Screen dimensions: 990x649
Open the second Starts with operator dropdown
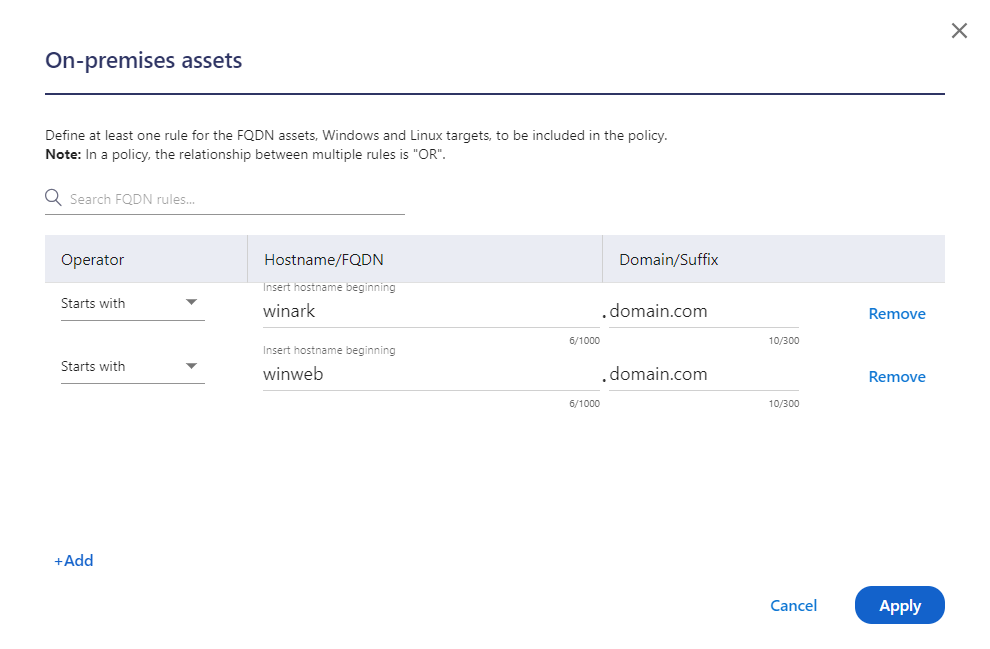[132, 366]
